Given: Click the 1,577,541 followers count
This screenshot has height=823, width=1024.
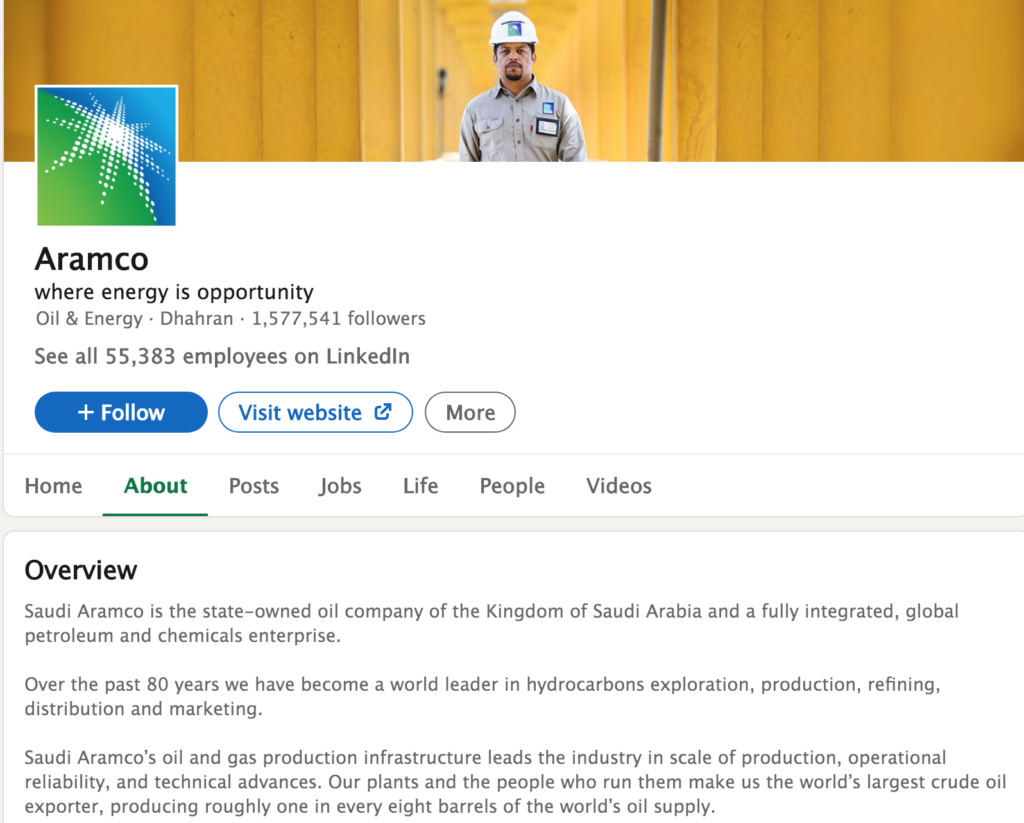Looking at the screenshot, I should point(338,319).
